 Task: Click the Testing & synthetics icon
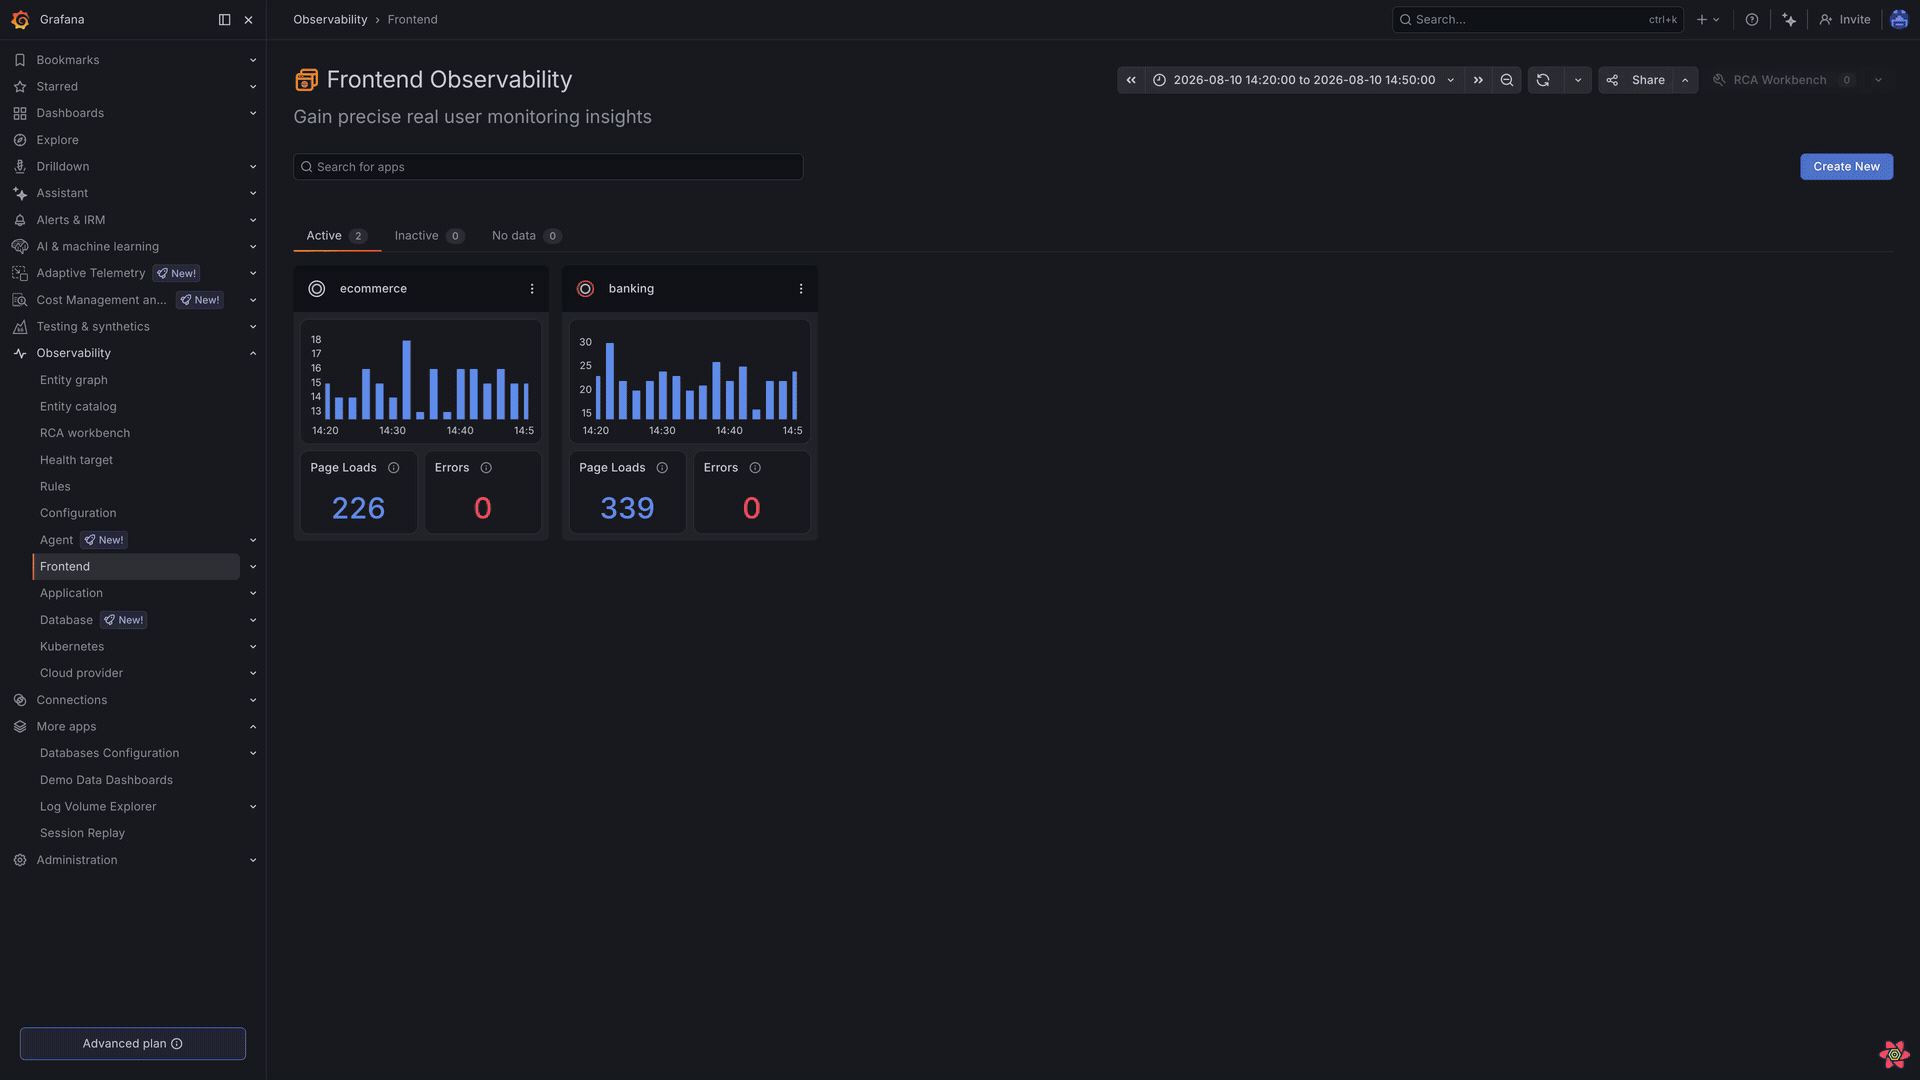click(20, 327)
